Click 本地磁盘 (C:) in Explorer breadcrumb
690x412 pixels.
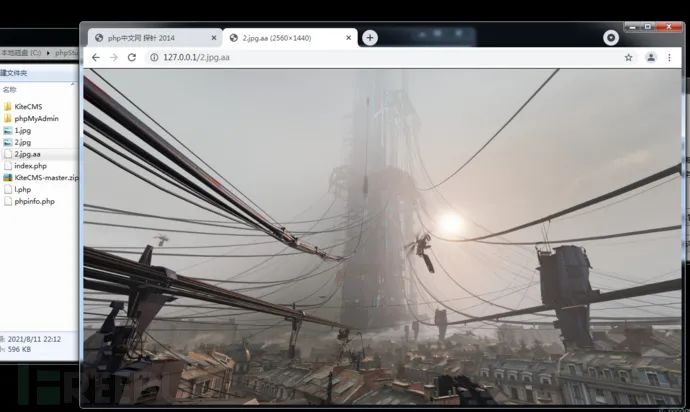tap(21, 53)
